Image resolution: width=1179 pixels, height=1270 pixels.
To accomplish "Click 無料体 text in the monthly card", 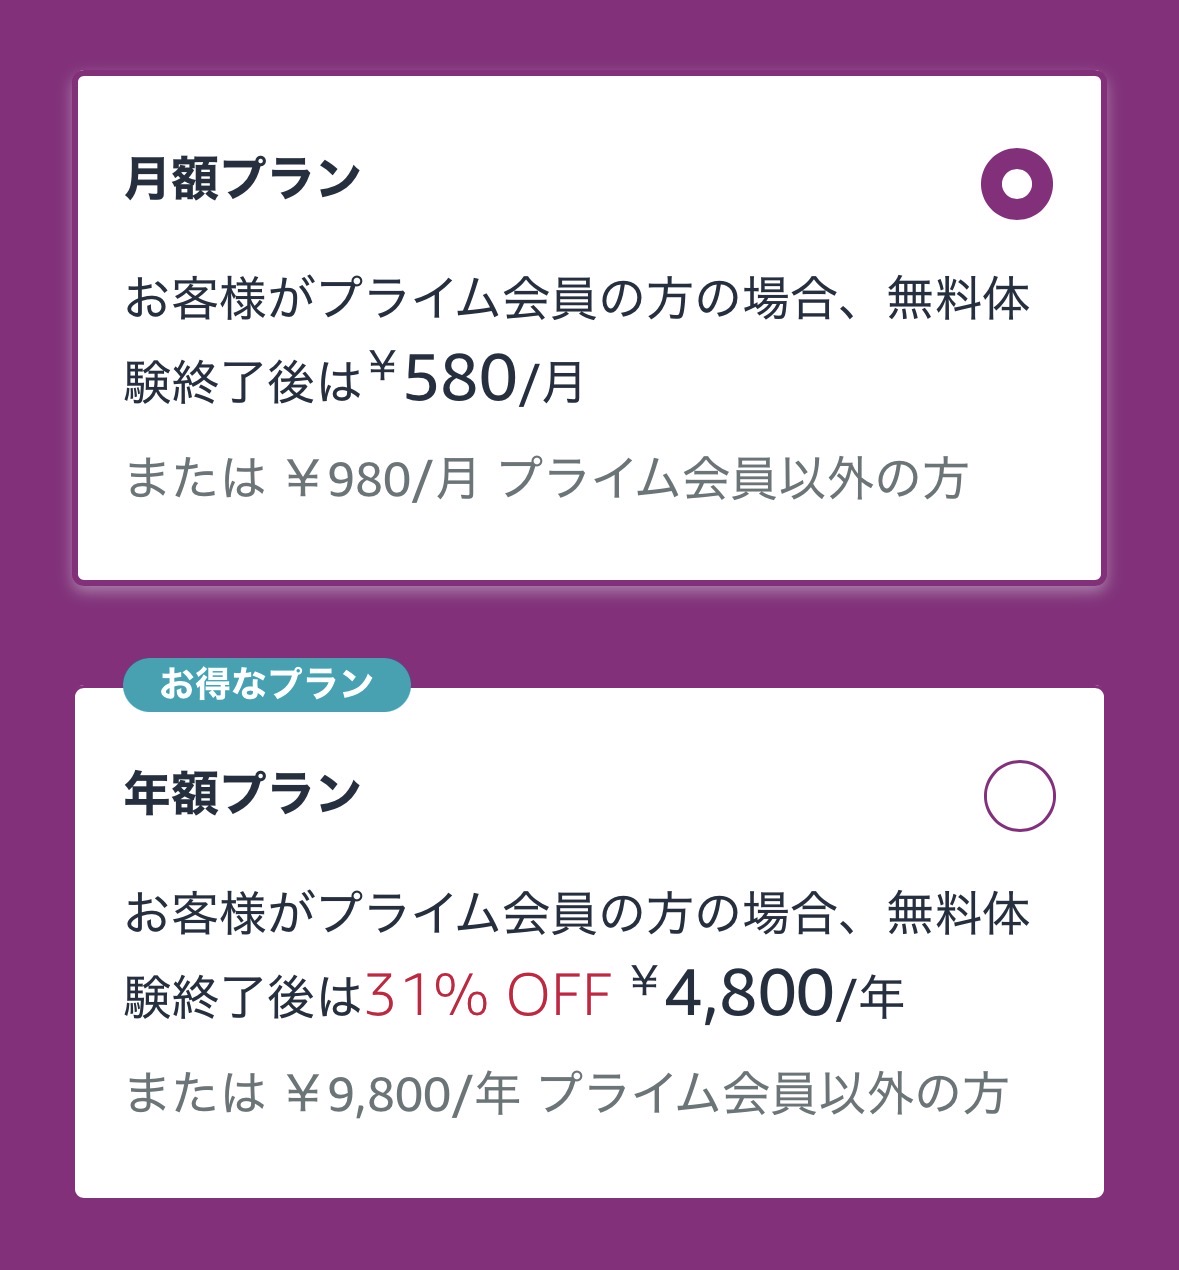I will click(x=958, y=299).
